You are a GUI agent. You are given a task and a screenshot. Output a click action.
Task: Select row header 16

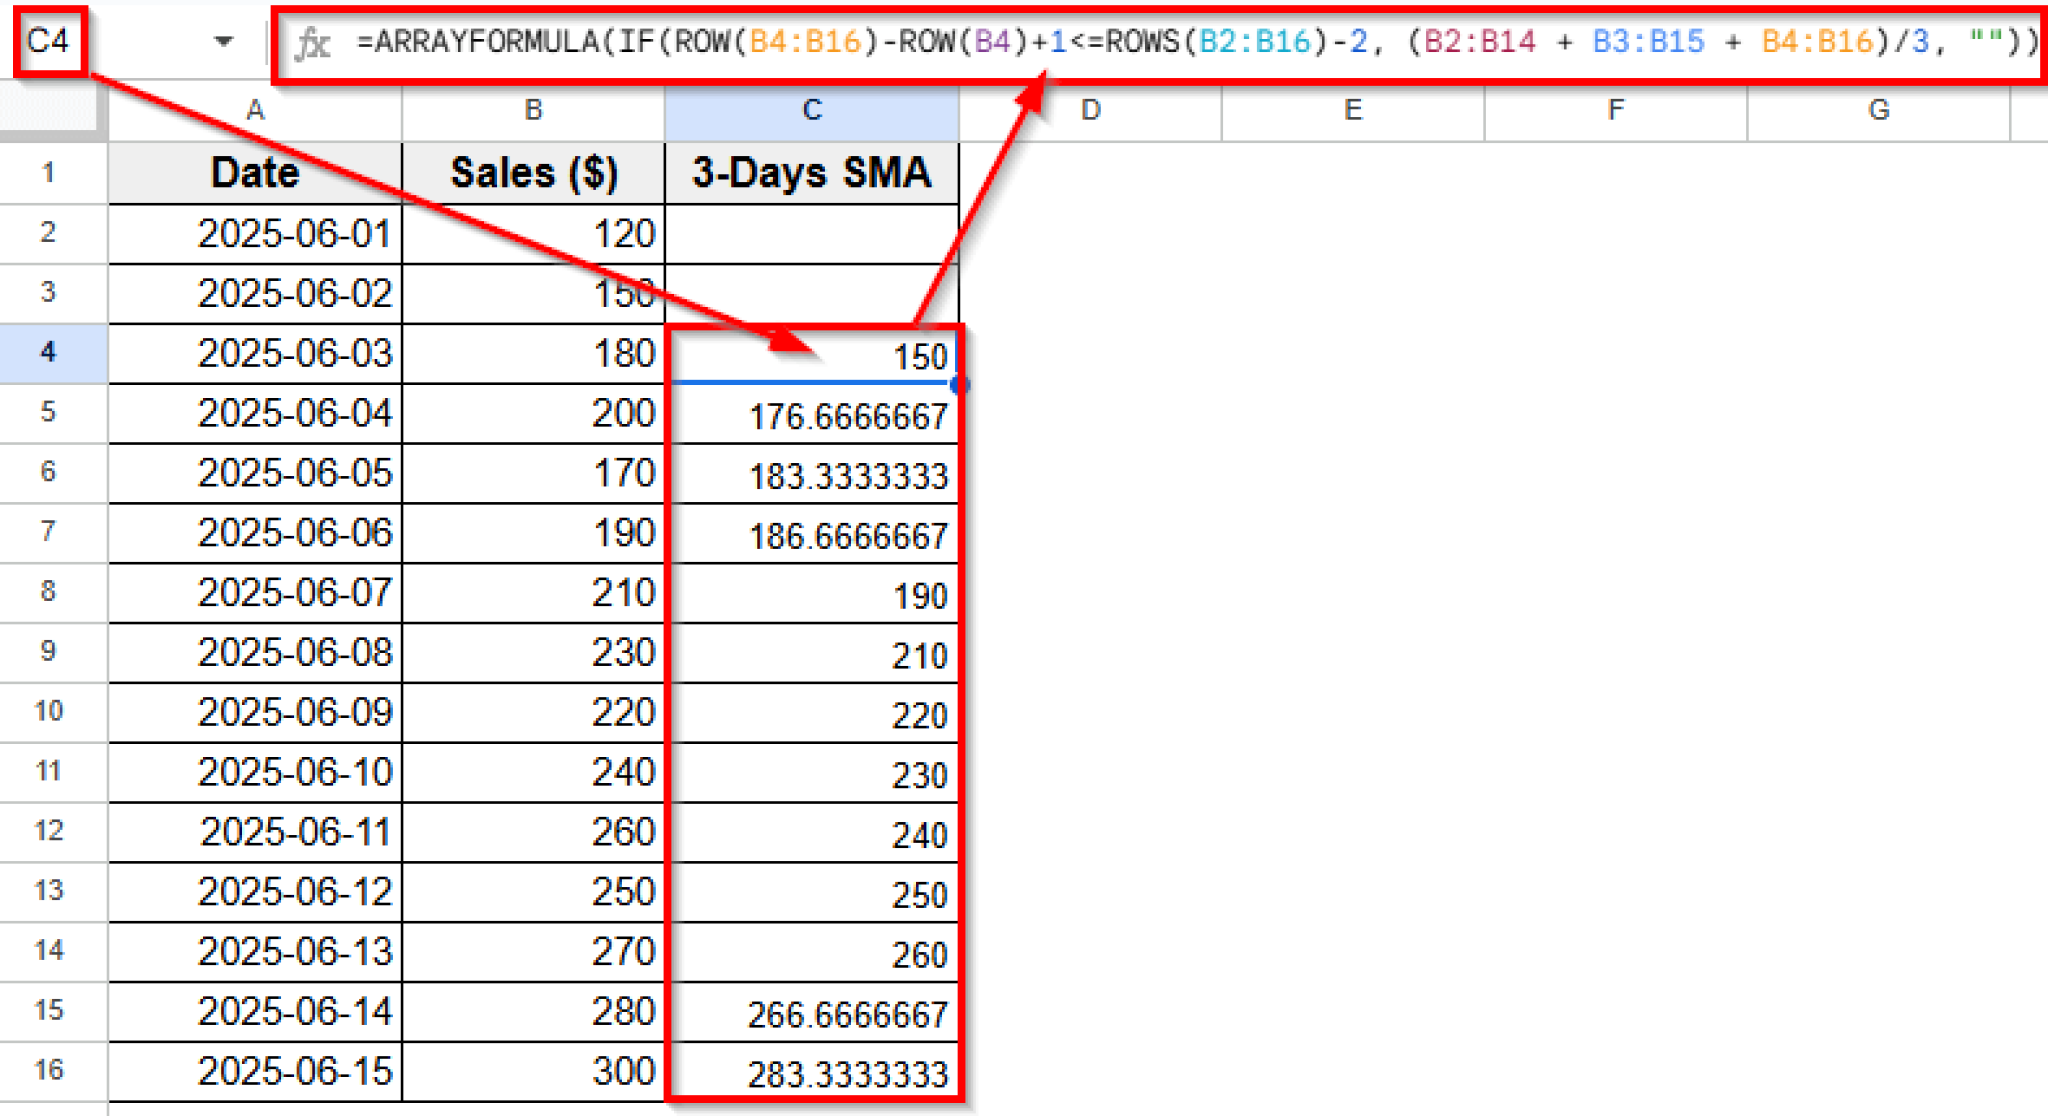52,1070
